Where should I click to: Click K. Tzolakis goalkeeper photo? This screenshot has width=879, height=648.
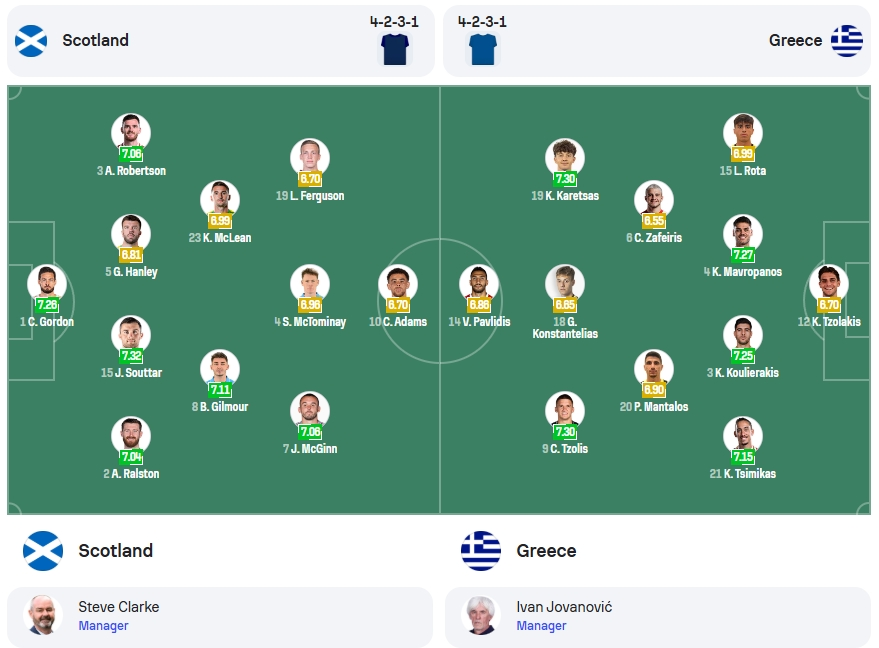[829, 284]
